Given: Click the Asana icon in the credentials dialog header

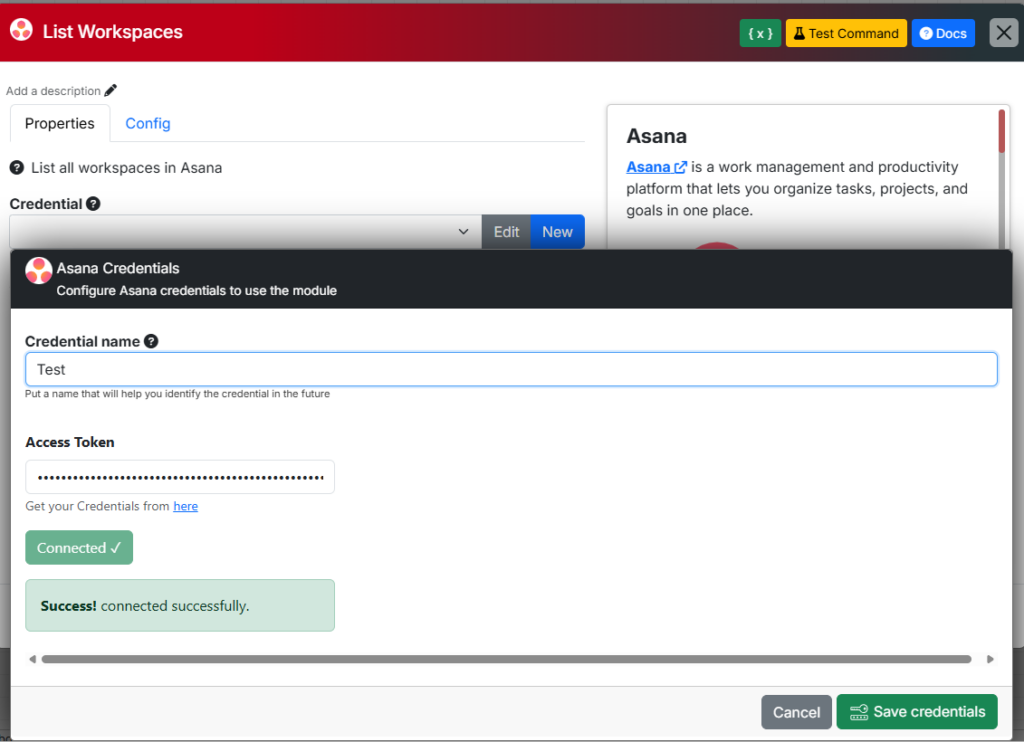Looking at the screenshot, I should pos(39,270).
